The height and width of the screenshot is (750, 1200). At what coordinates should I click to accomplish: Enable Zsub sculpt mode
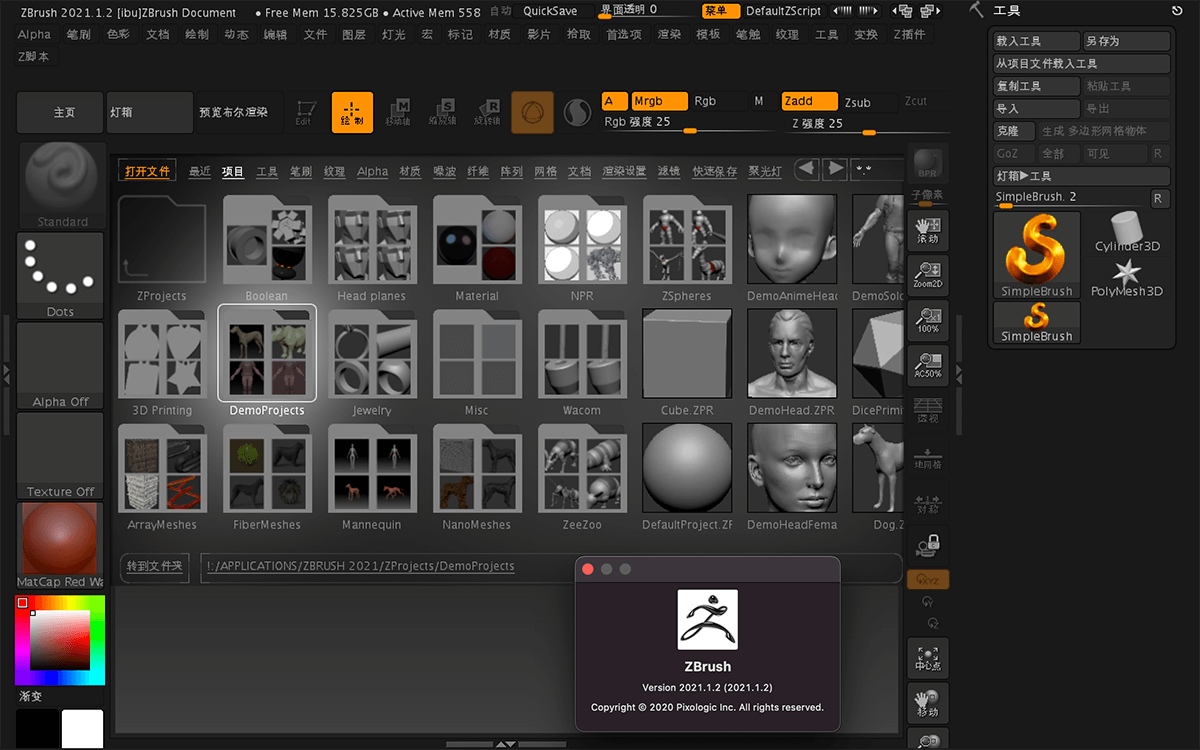click(857, 102)
